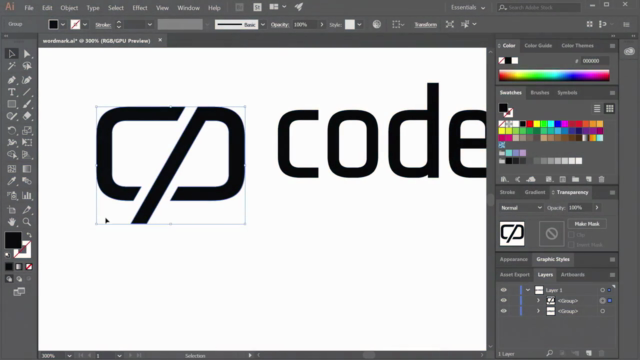
Task: Select the Free Transform tool
Action: (27, 142)
